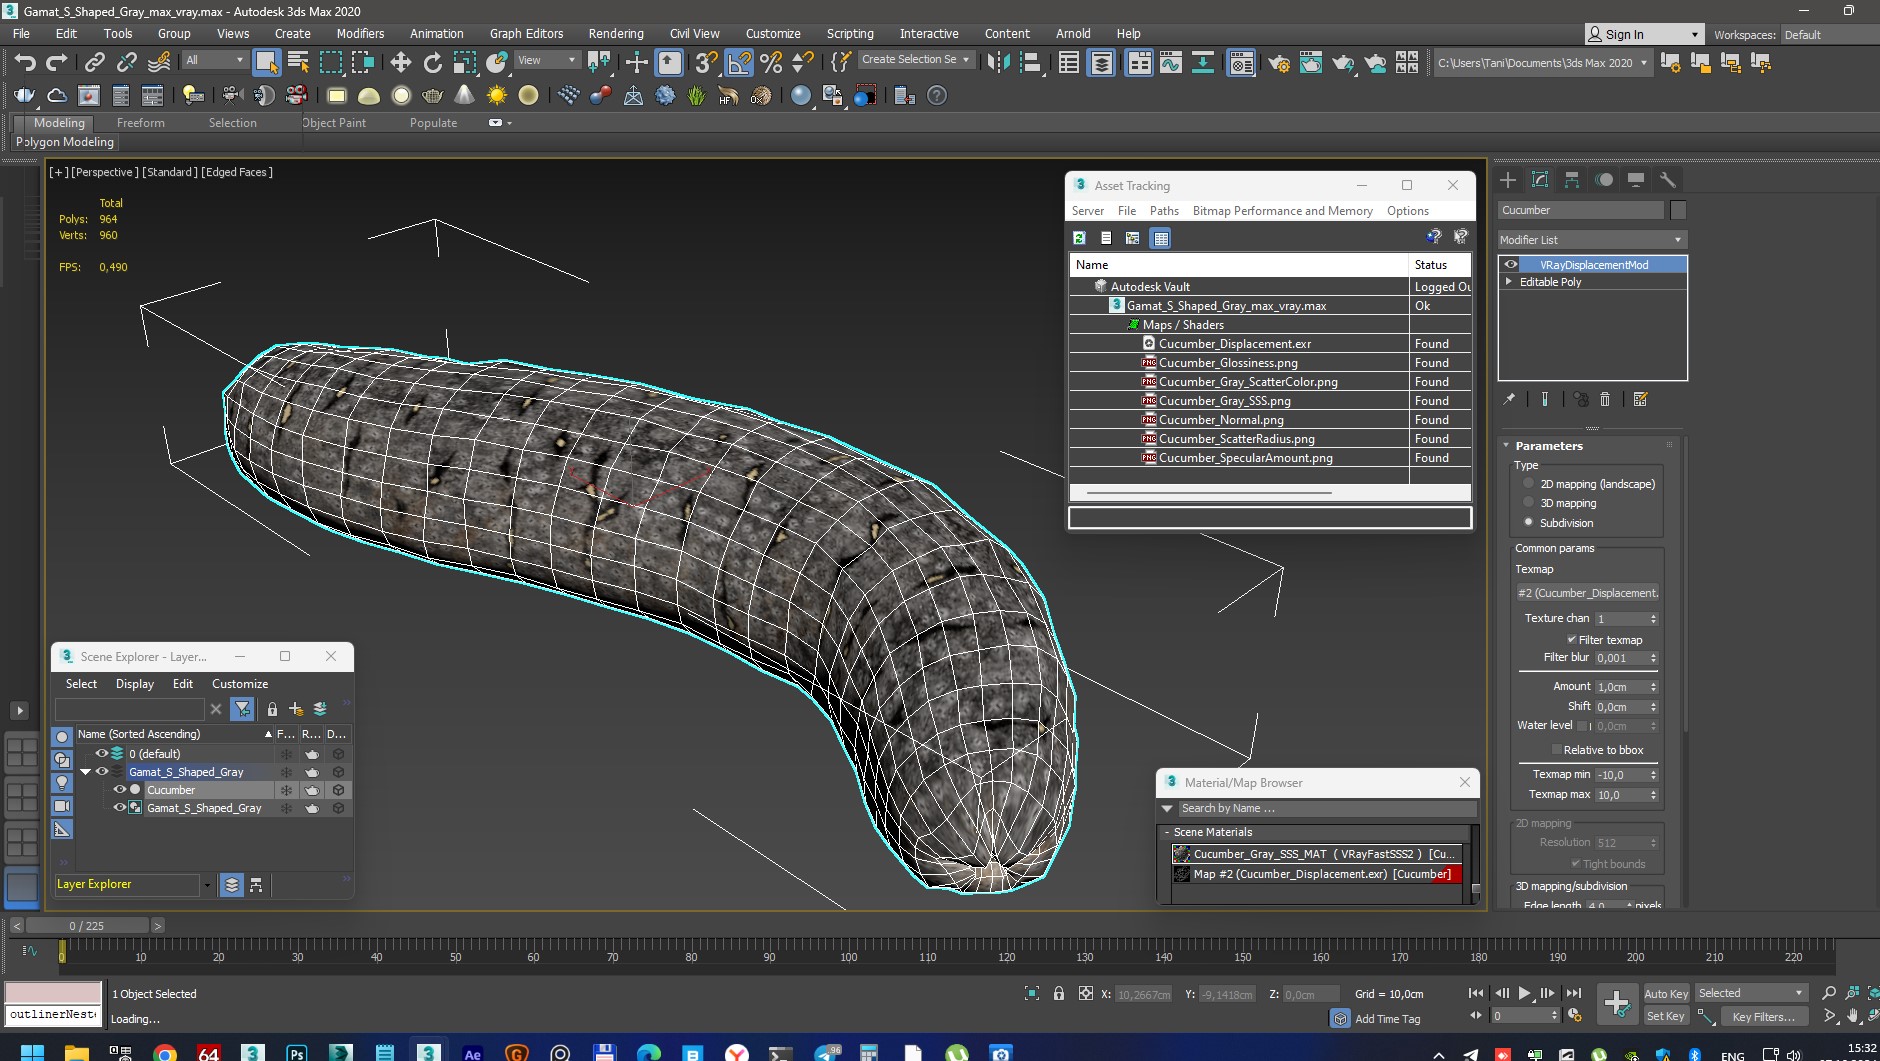Screen dimensions: 1880x1061
Task: Select the Select and Rotate tool
Action: (432, 63)
